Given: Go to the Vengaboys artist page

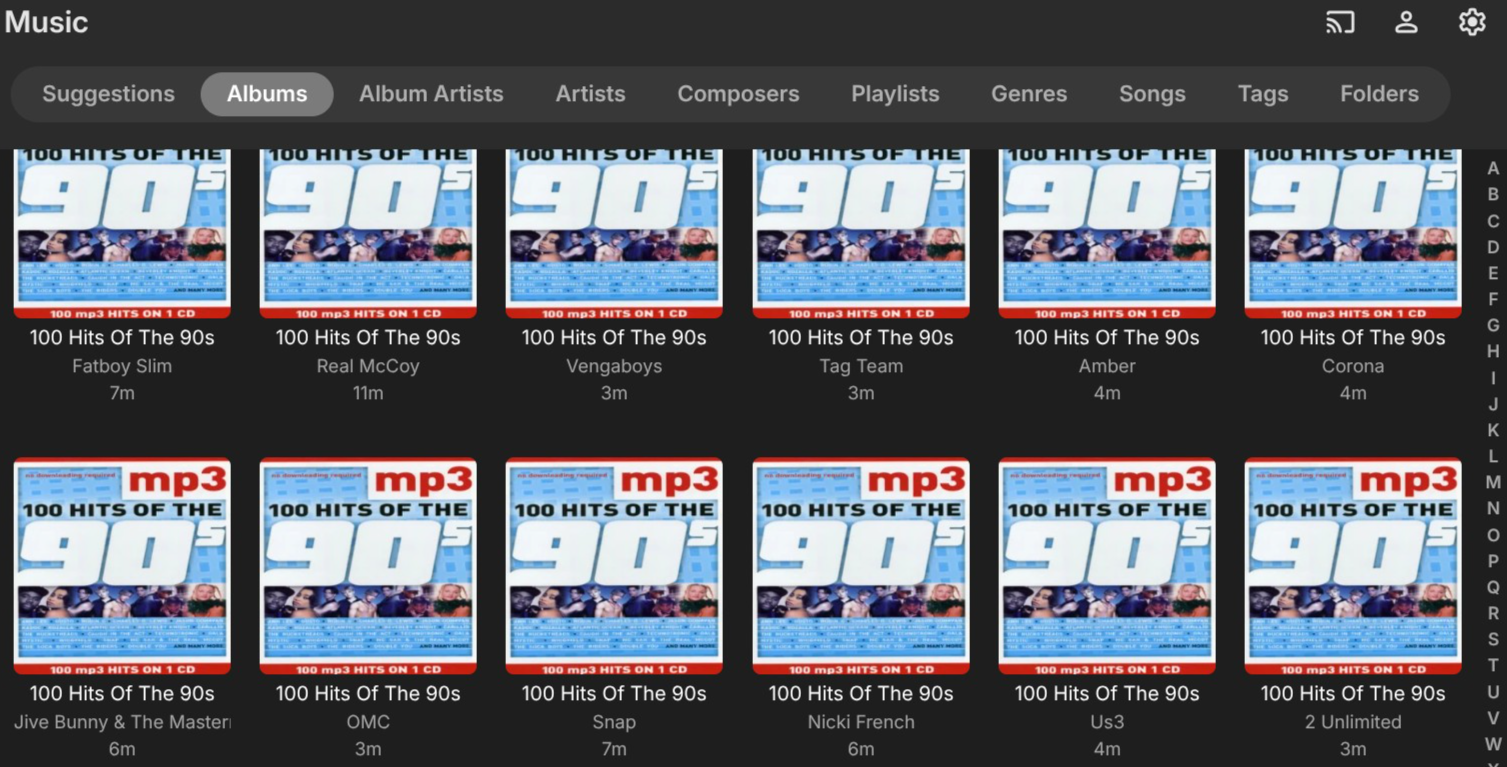Looking at the screenshot, I should click(x=614, y=366).
